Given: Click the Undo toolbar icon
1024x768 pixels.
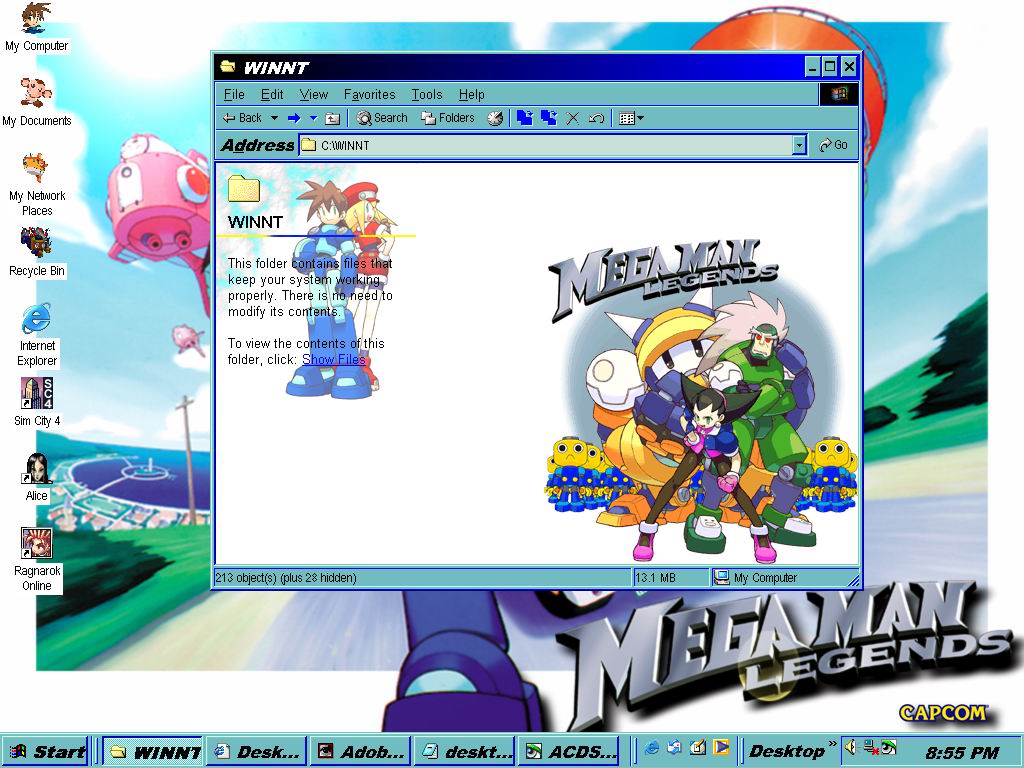Looking at the screenshot, I should point(596,118).
